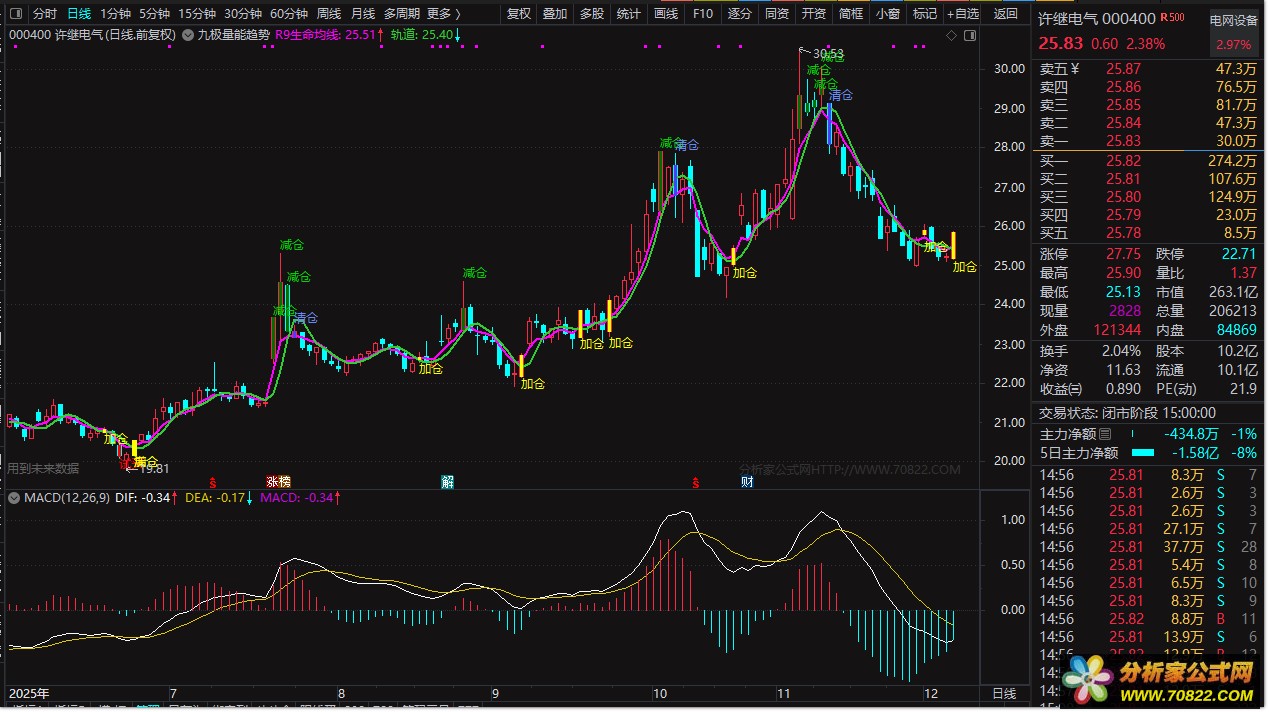Expand the 九极量能趋势 indicator dropdown

coord(189,35)
